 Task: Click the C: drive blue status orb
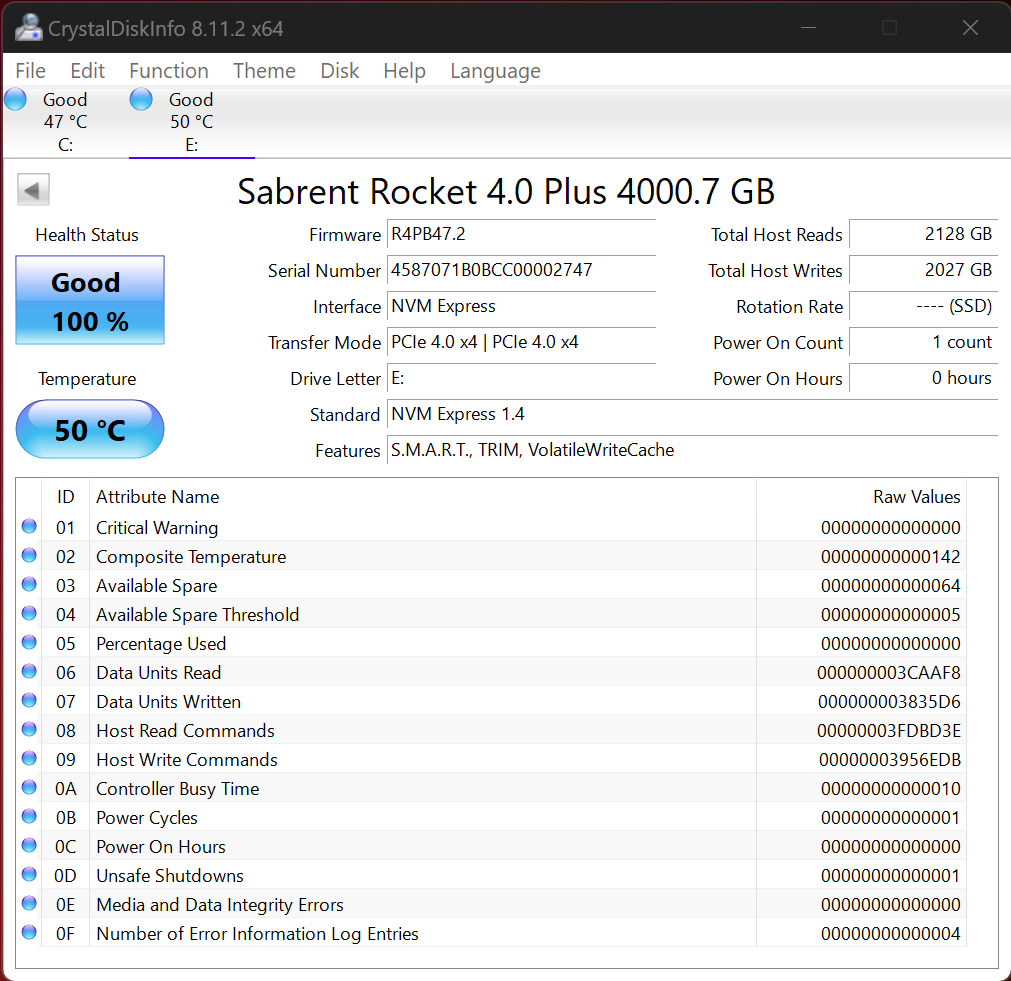click(16, 99)
